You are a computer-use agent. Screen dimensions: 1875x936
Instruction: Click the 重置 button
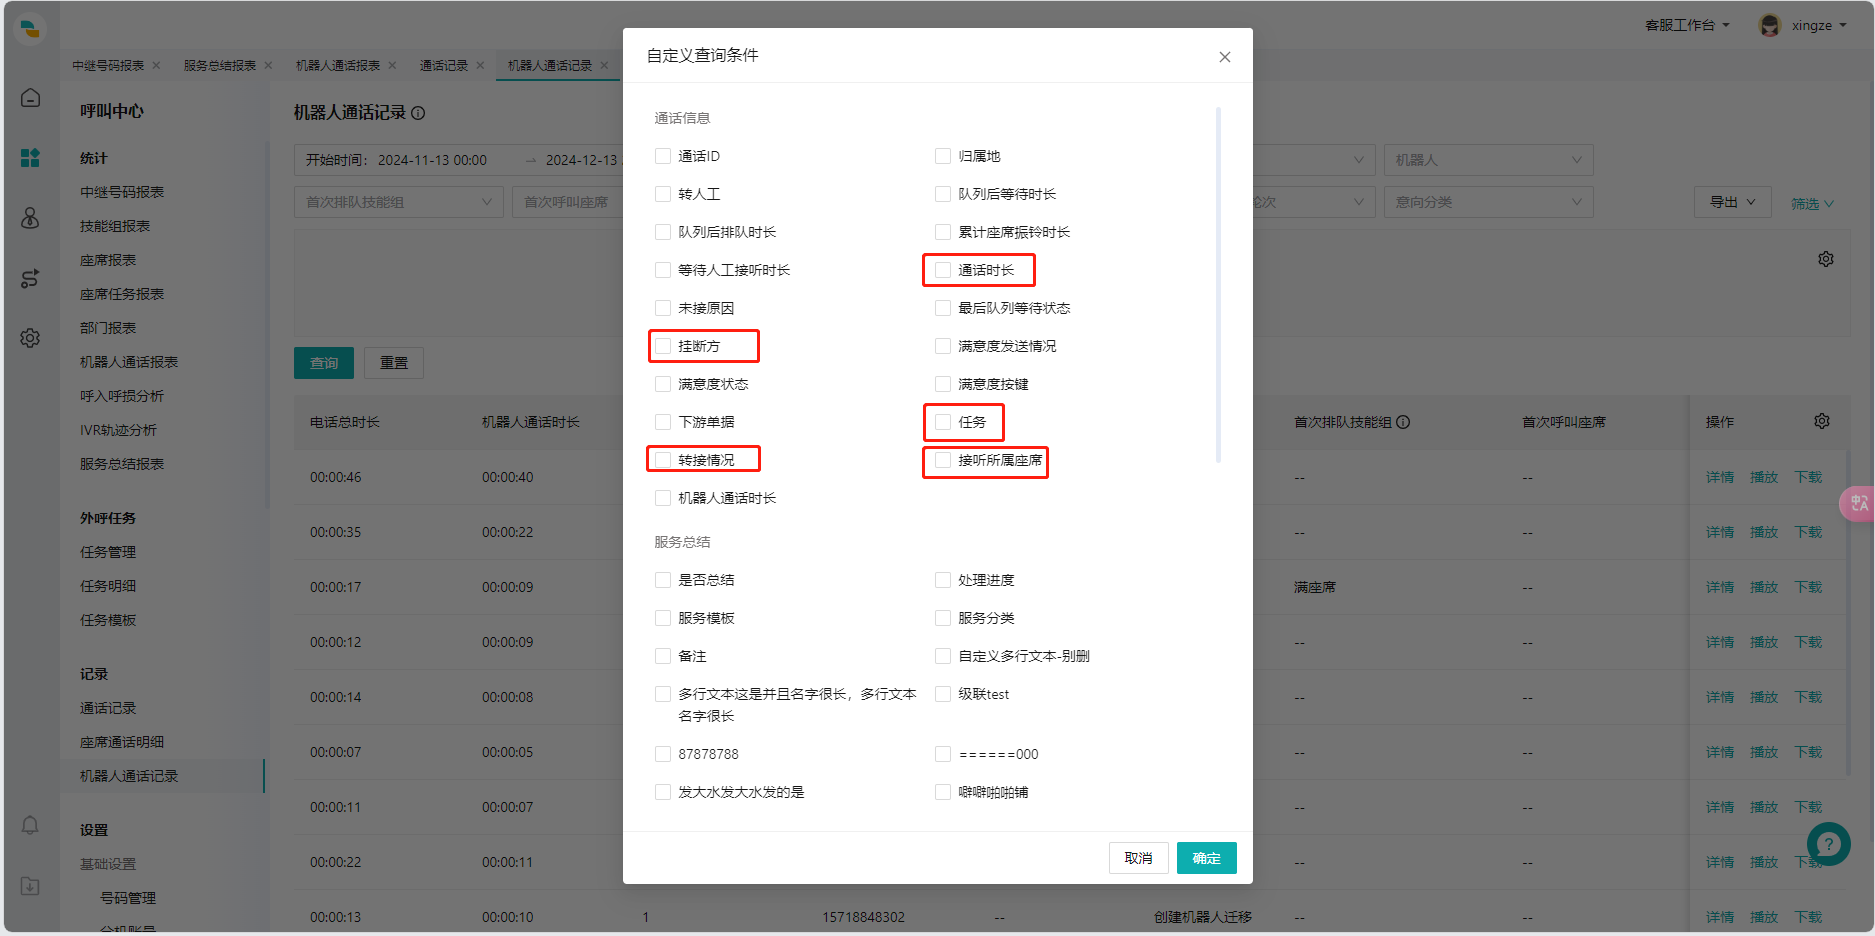click(394, 363)
